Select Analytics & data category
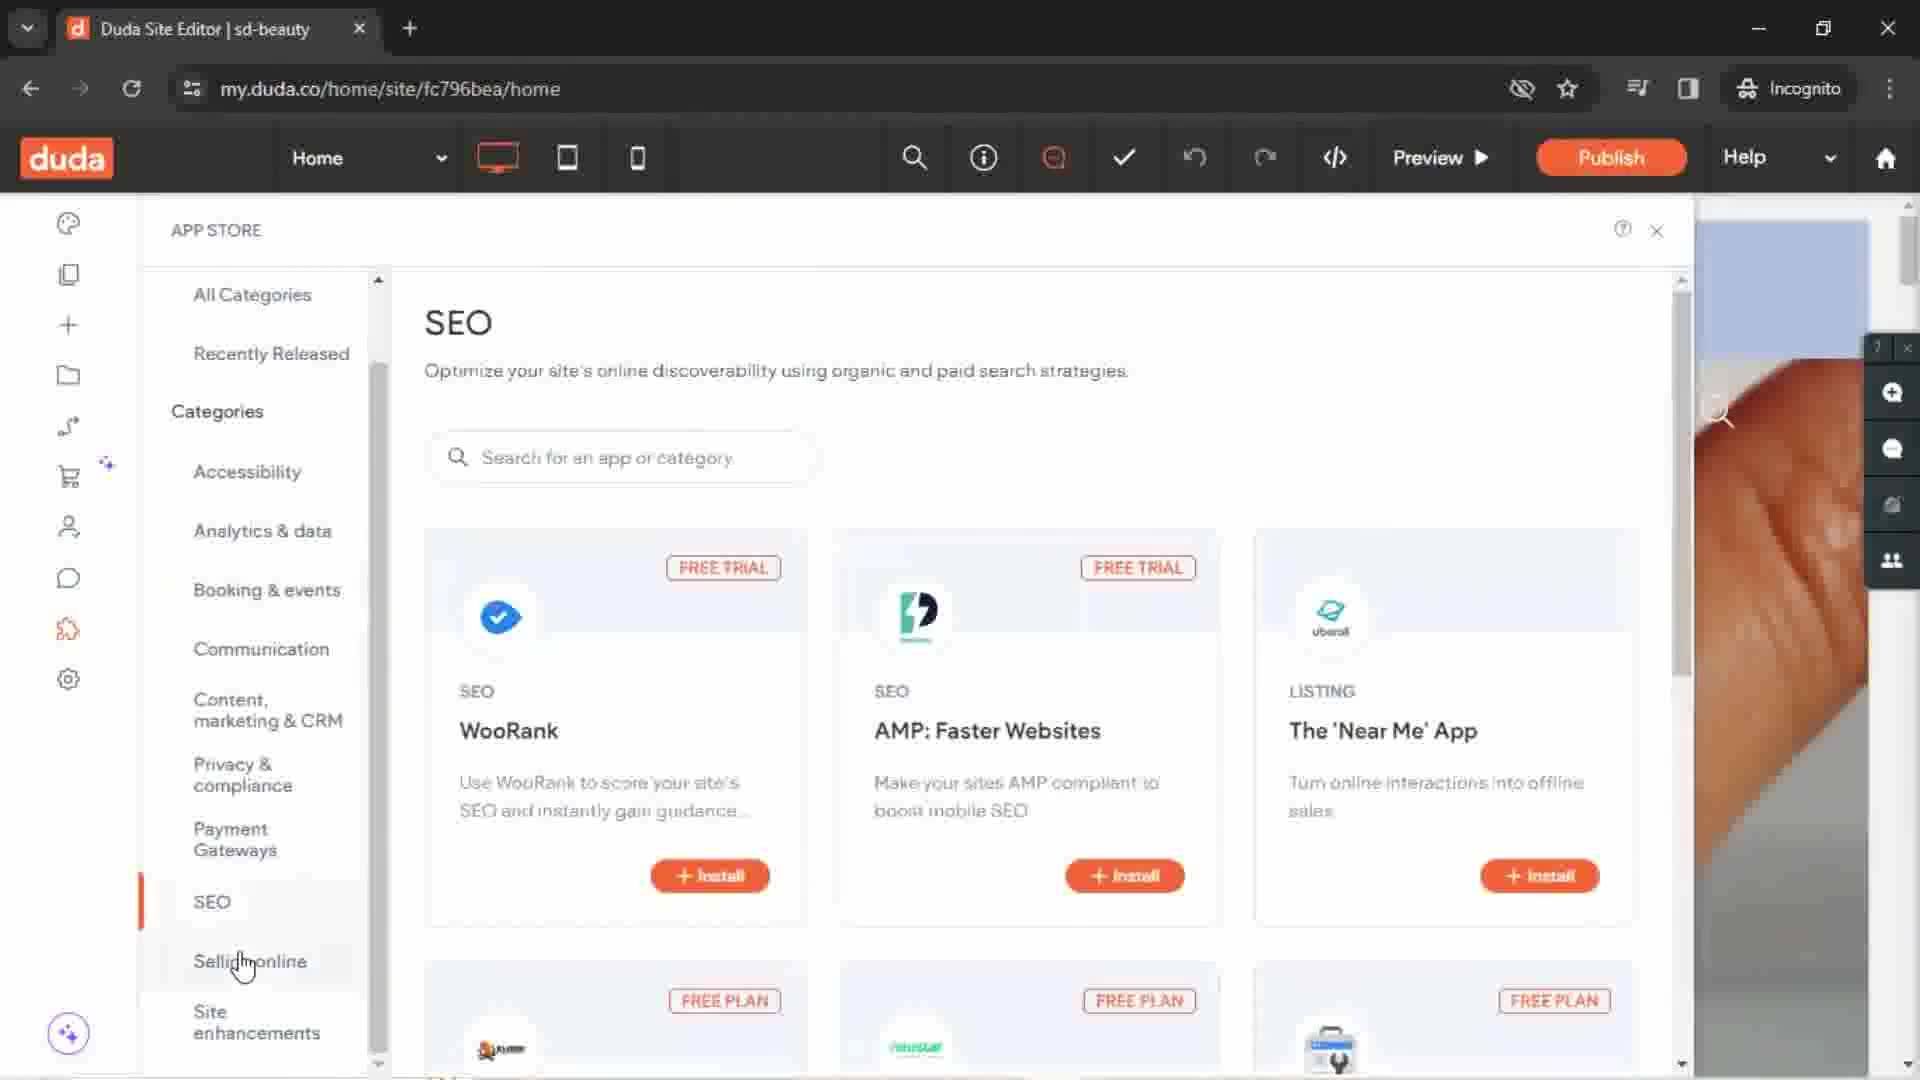This screenshot has width=1920, height=1080. pyautogui.click(x=262, y=531)
